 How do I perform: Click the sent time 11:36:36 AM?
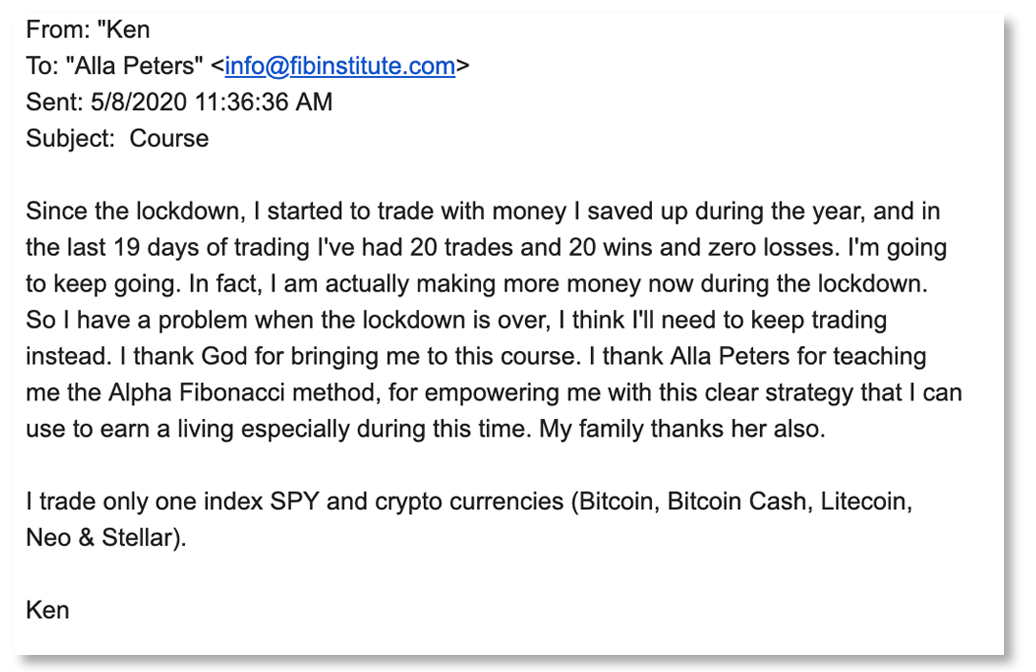tap(264, 102)
